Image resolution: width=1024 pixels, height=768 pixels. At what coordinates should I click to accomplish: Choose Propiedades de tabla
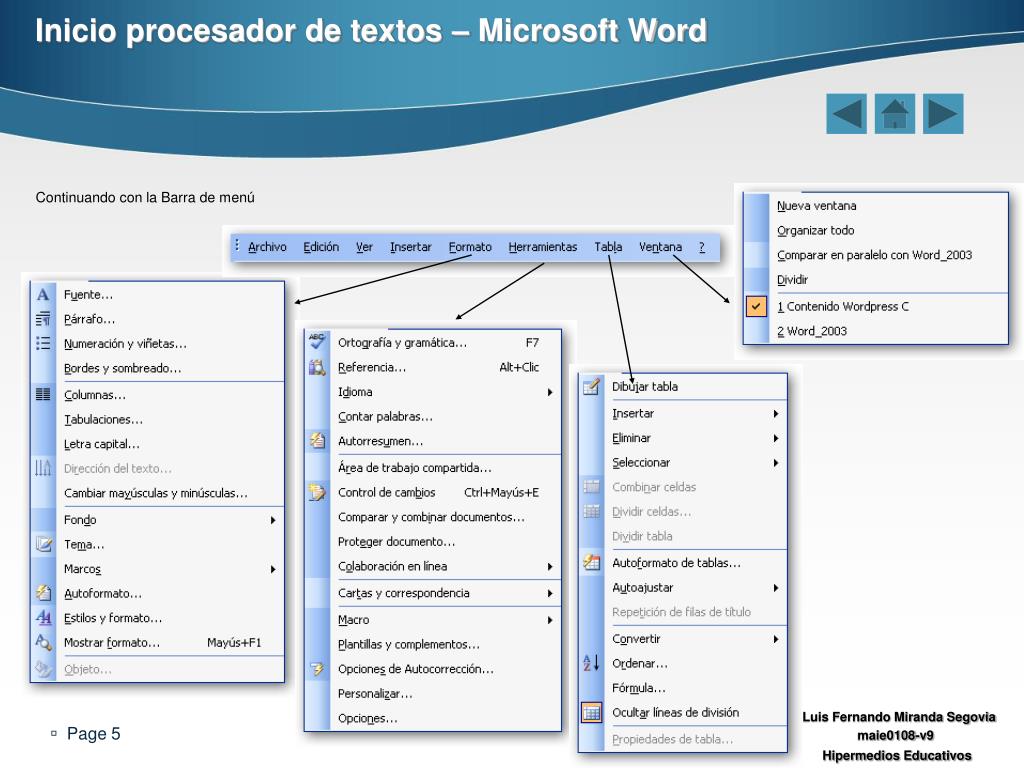(x=672, y=739)
